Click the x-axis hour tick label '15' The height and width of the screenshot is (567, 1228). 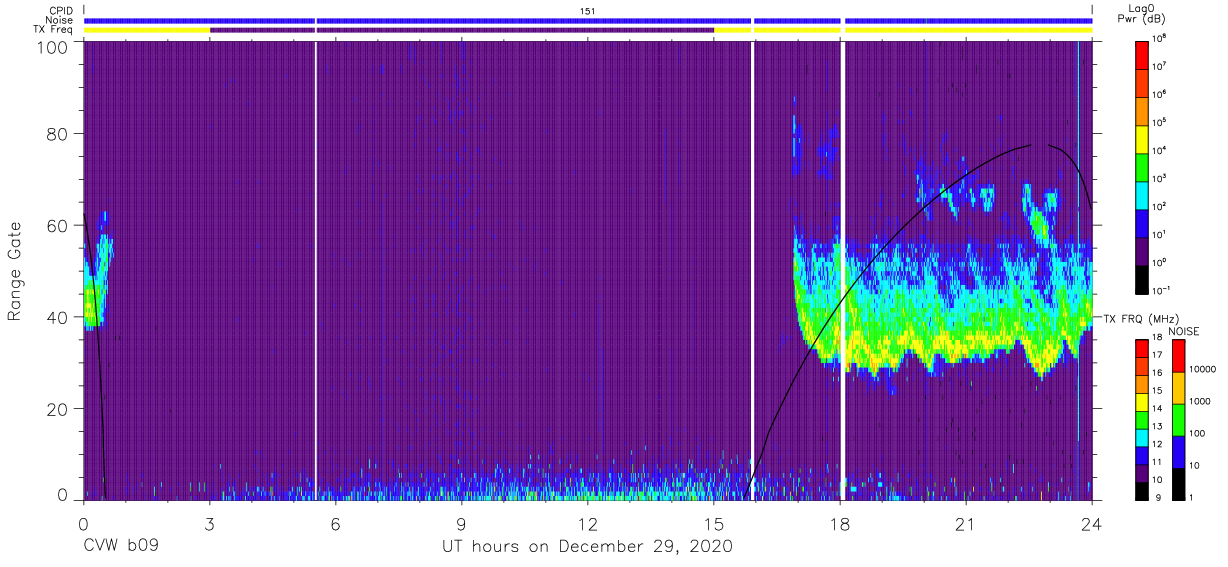tap(714, 523)
